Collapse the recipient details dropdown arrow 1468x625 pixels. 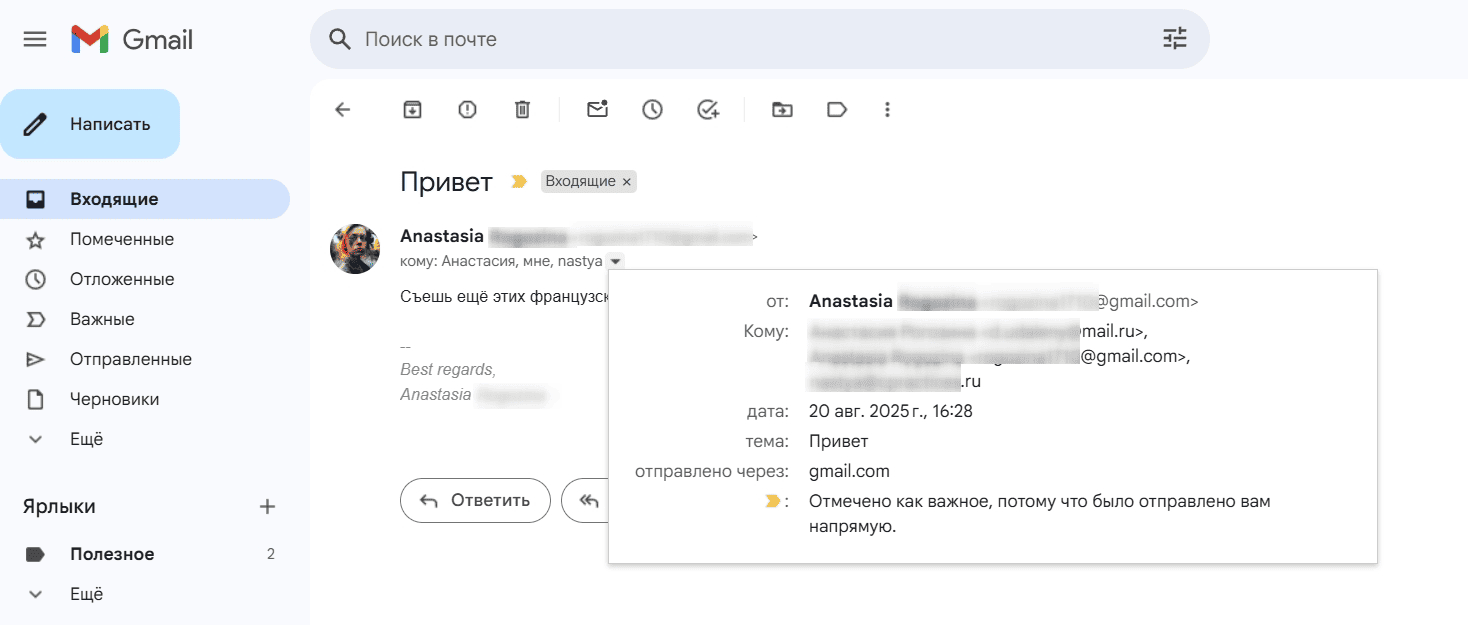click(616, 261)
